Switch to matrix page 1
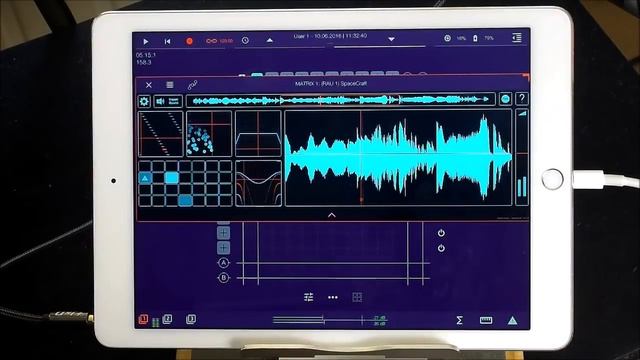Image resolution: width=640 pixels, height=360 pixels. coord(143,319)
